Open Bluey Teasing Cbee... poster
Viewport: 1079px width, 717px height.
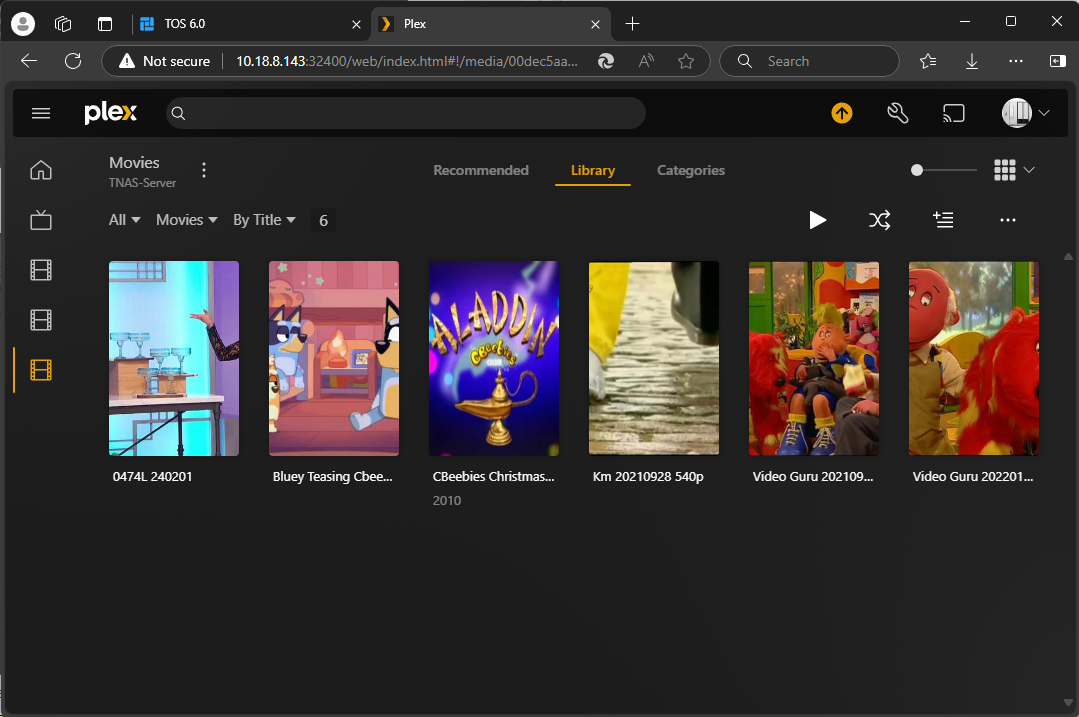click(x=334, y=358)
